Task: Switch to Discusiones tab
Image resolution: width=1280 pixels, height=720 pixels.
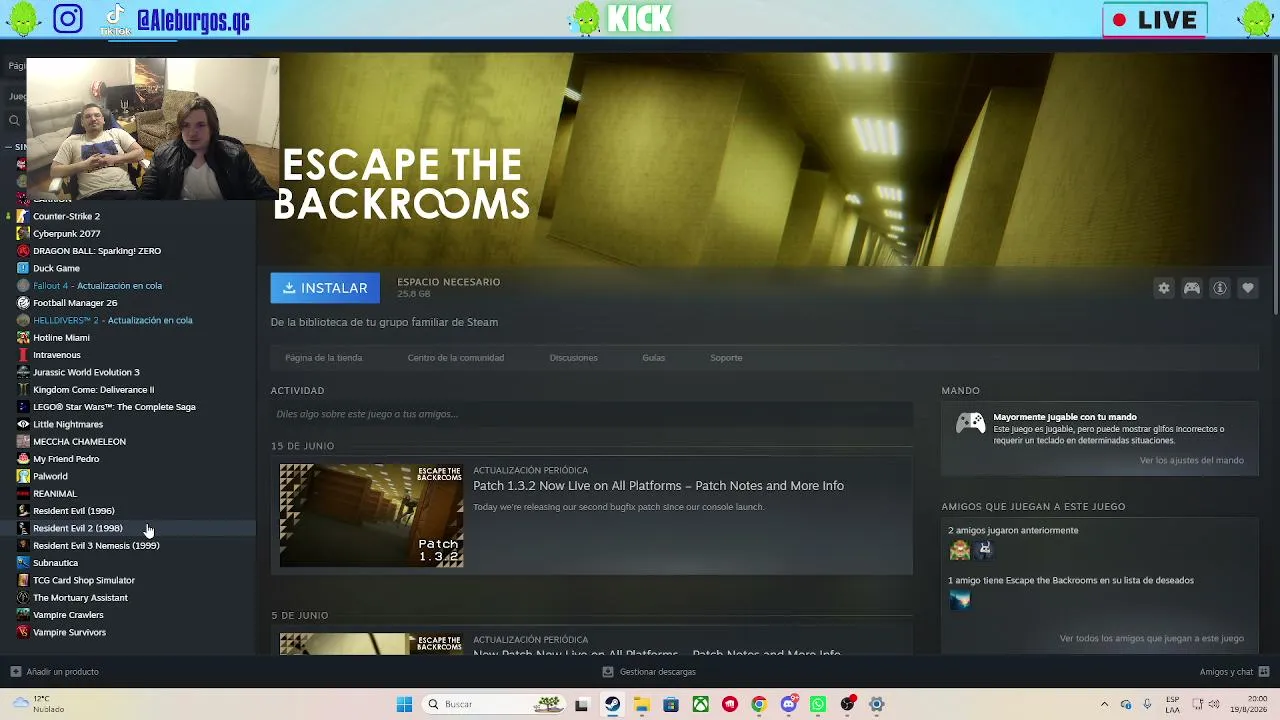Action: [573, 358]
